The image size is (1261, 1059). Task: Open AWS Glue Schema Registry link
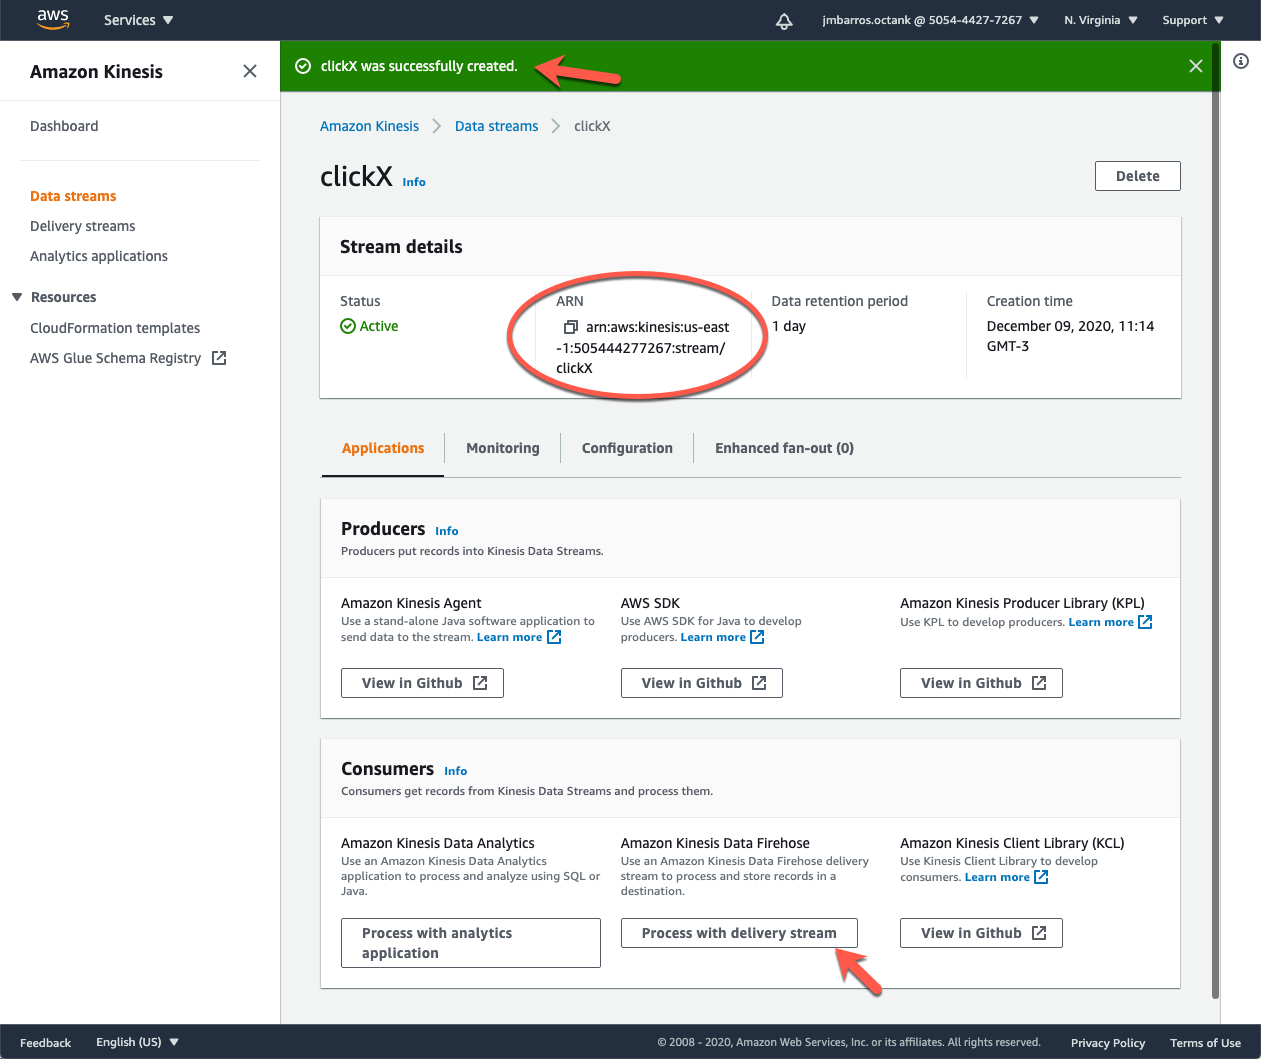click(115, 358)
